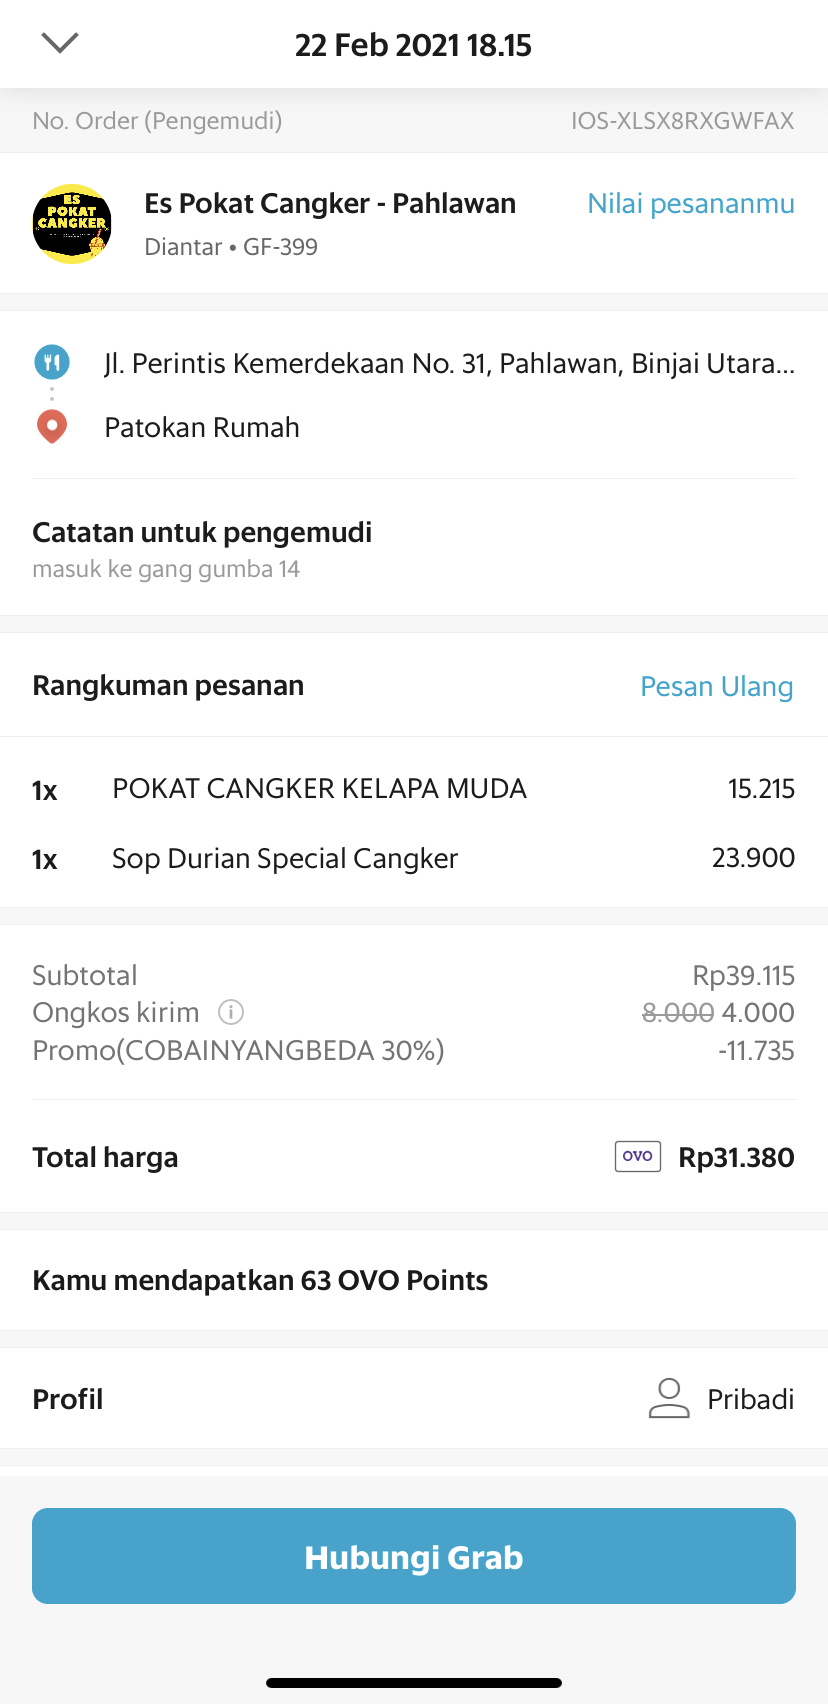Tap the restaurant fork-and-knife pickup icon
Viewport: 828px width, 1704px height.
[52, 362]
